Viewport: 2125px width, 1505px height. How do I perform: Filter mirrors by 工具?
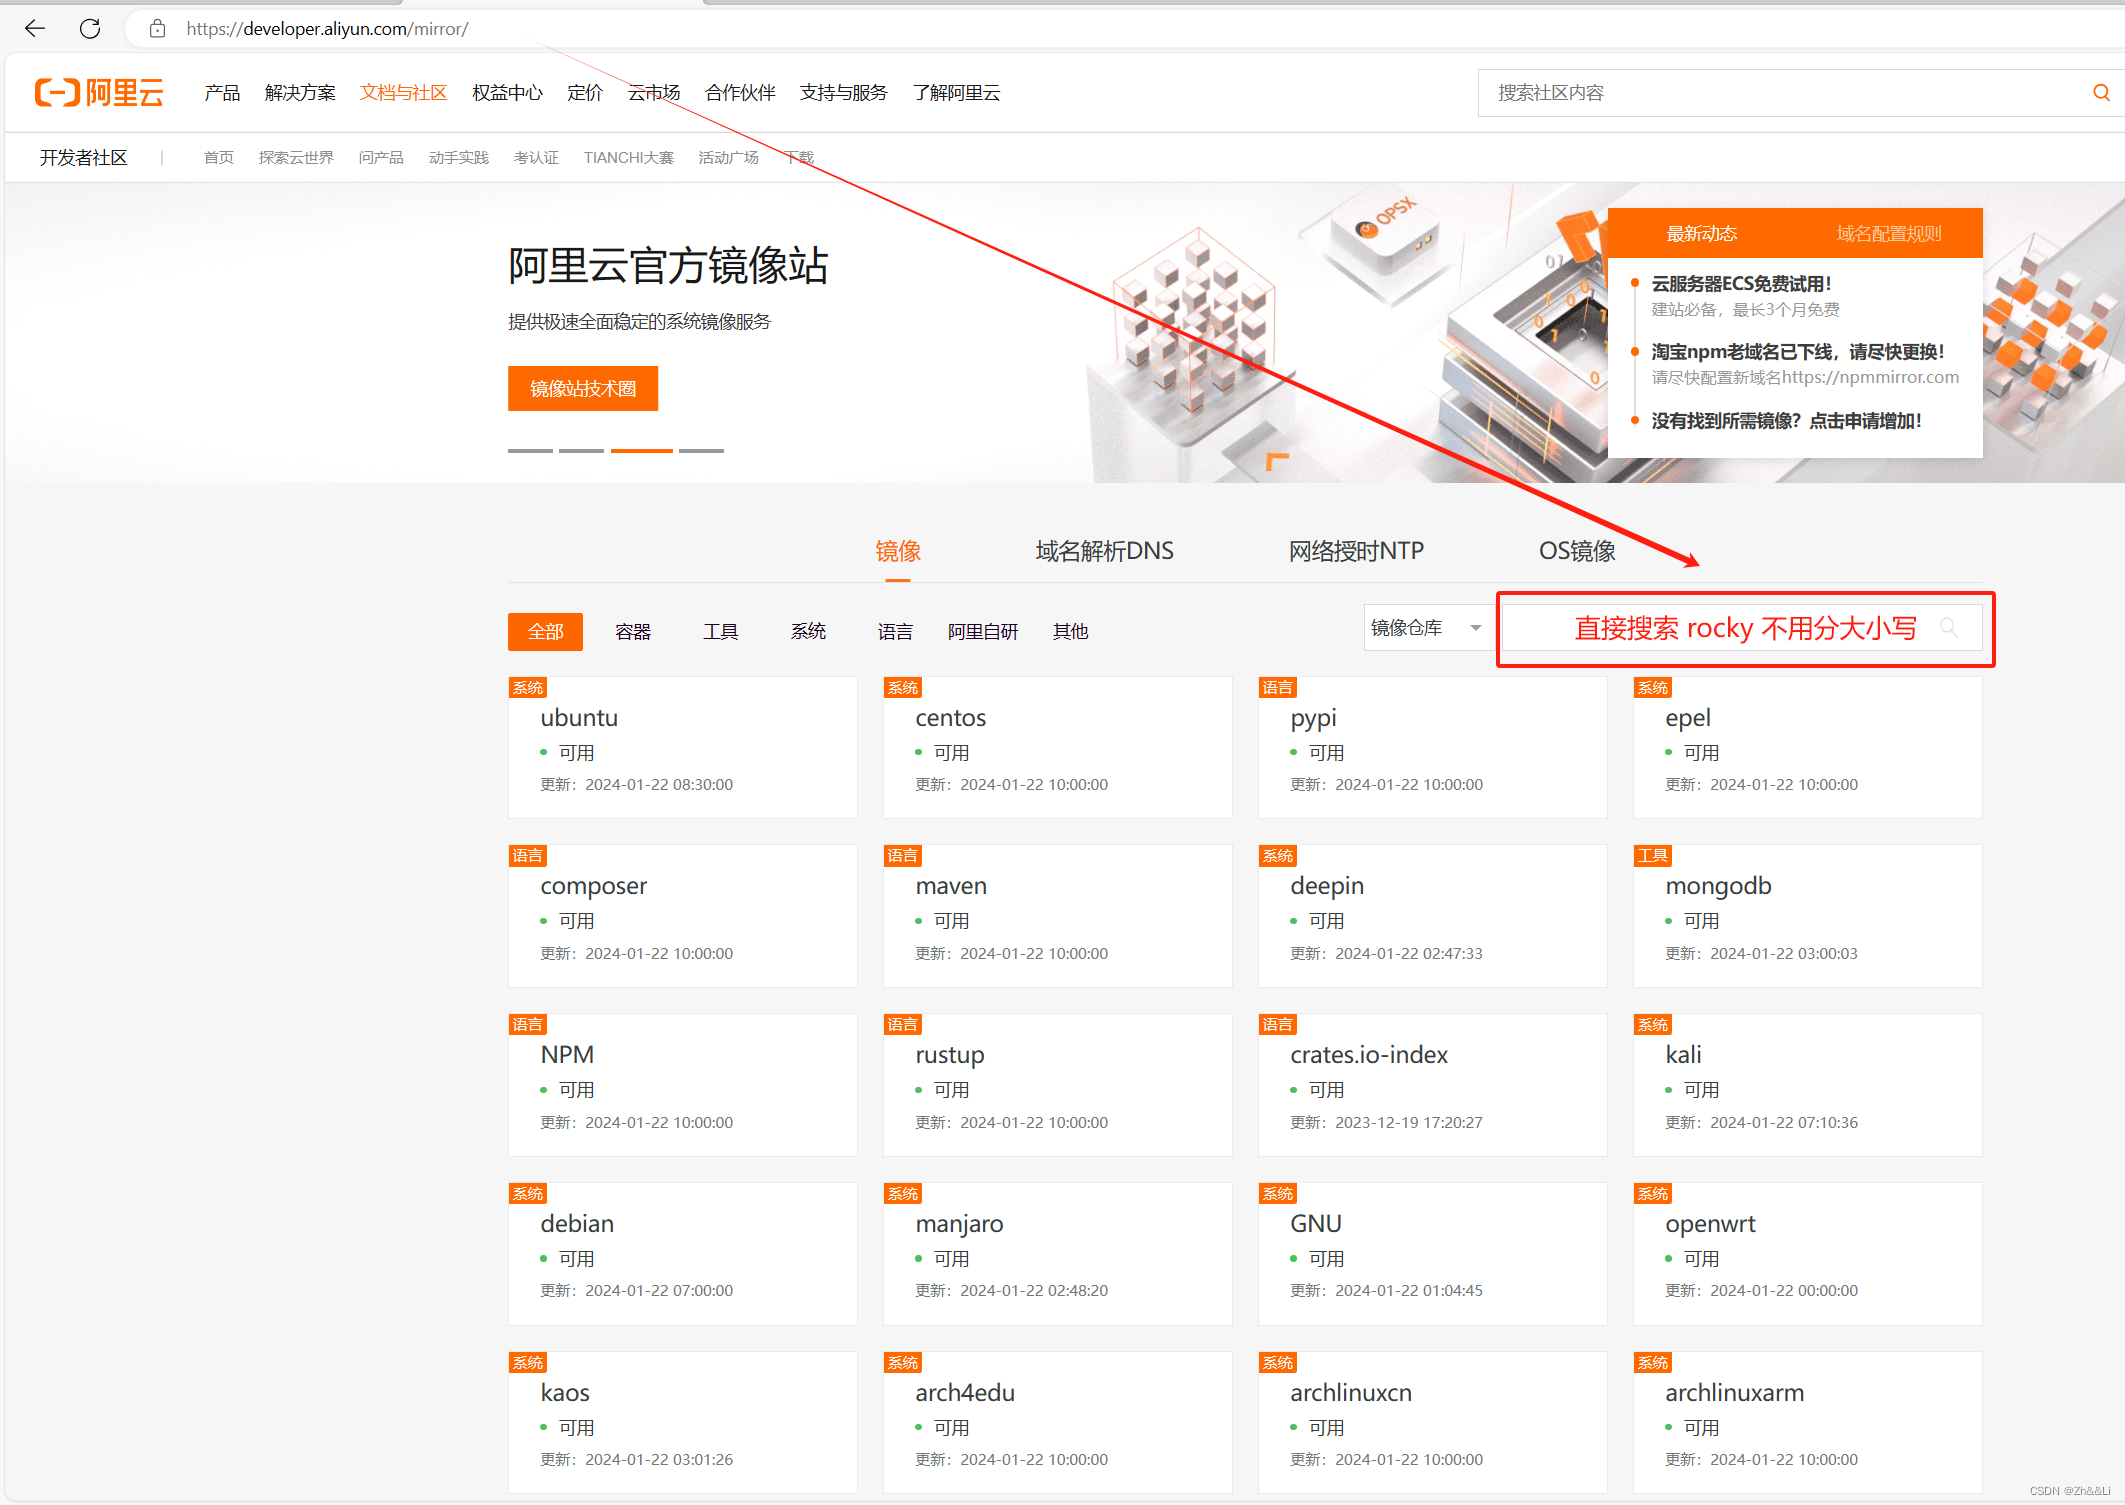(x=720, y=632)
